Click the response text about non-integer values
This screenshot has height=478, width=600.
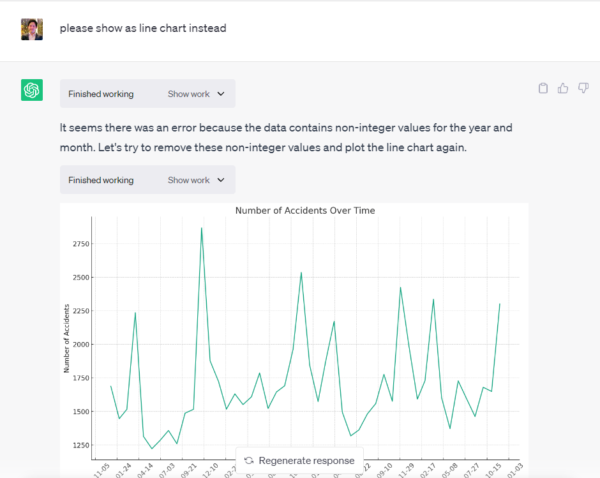[285, 137]
